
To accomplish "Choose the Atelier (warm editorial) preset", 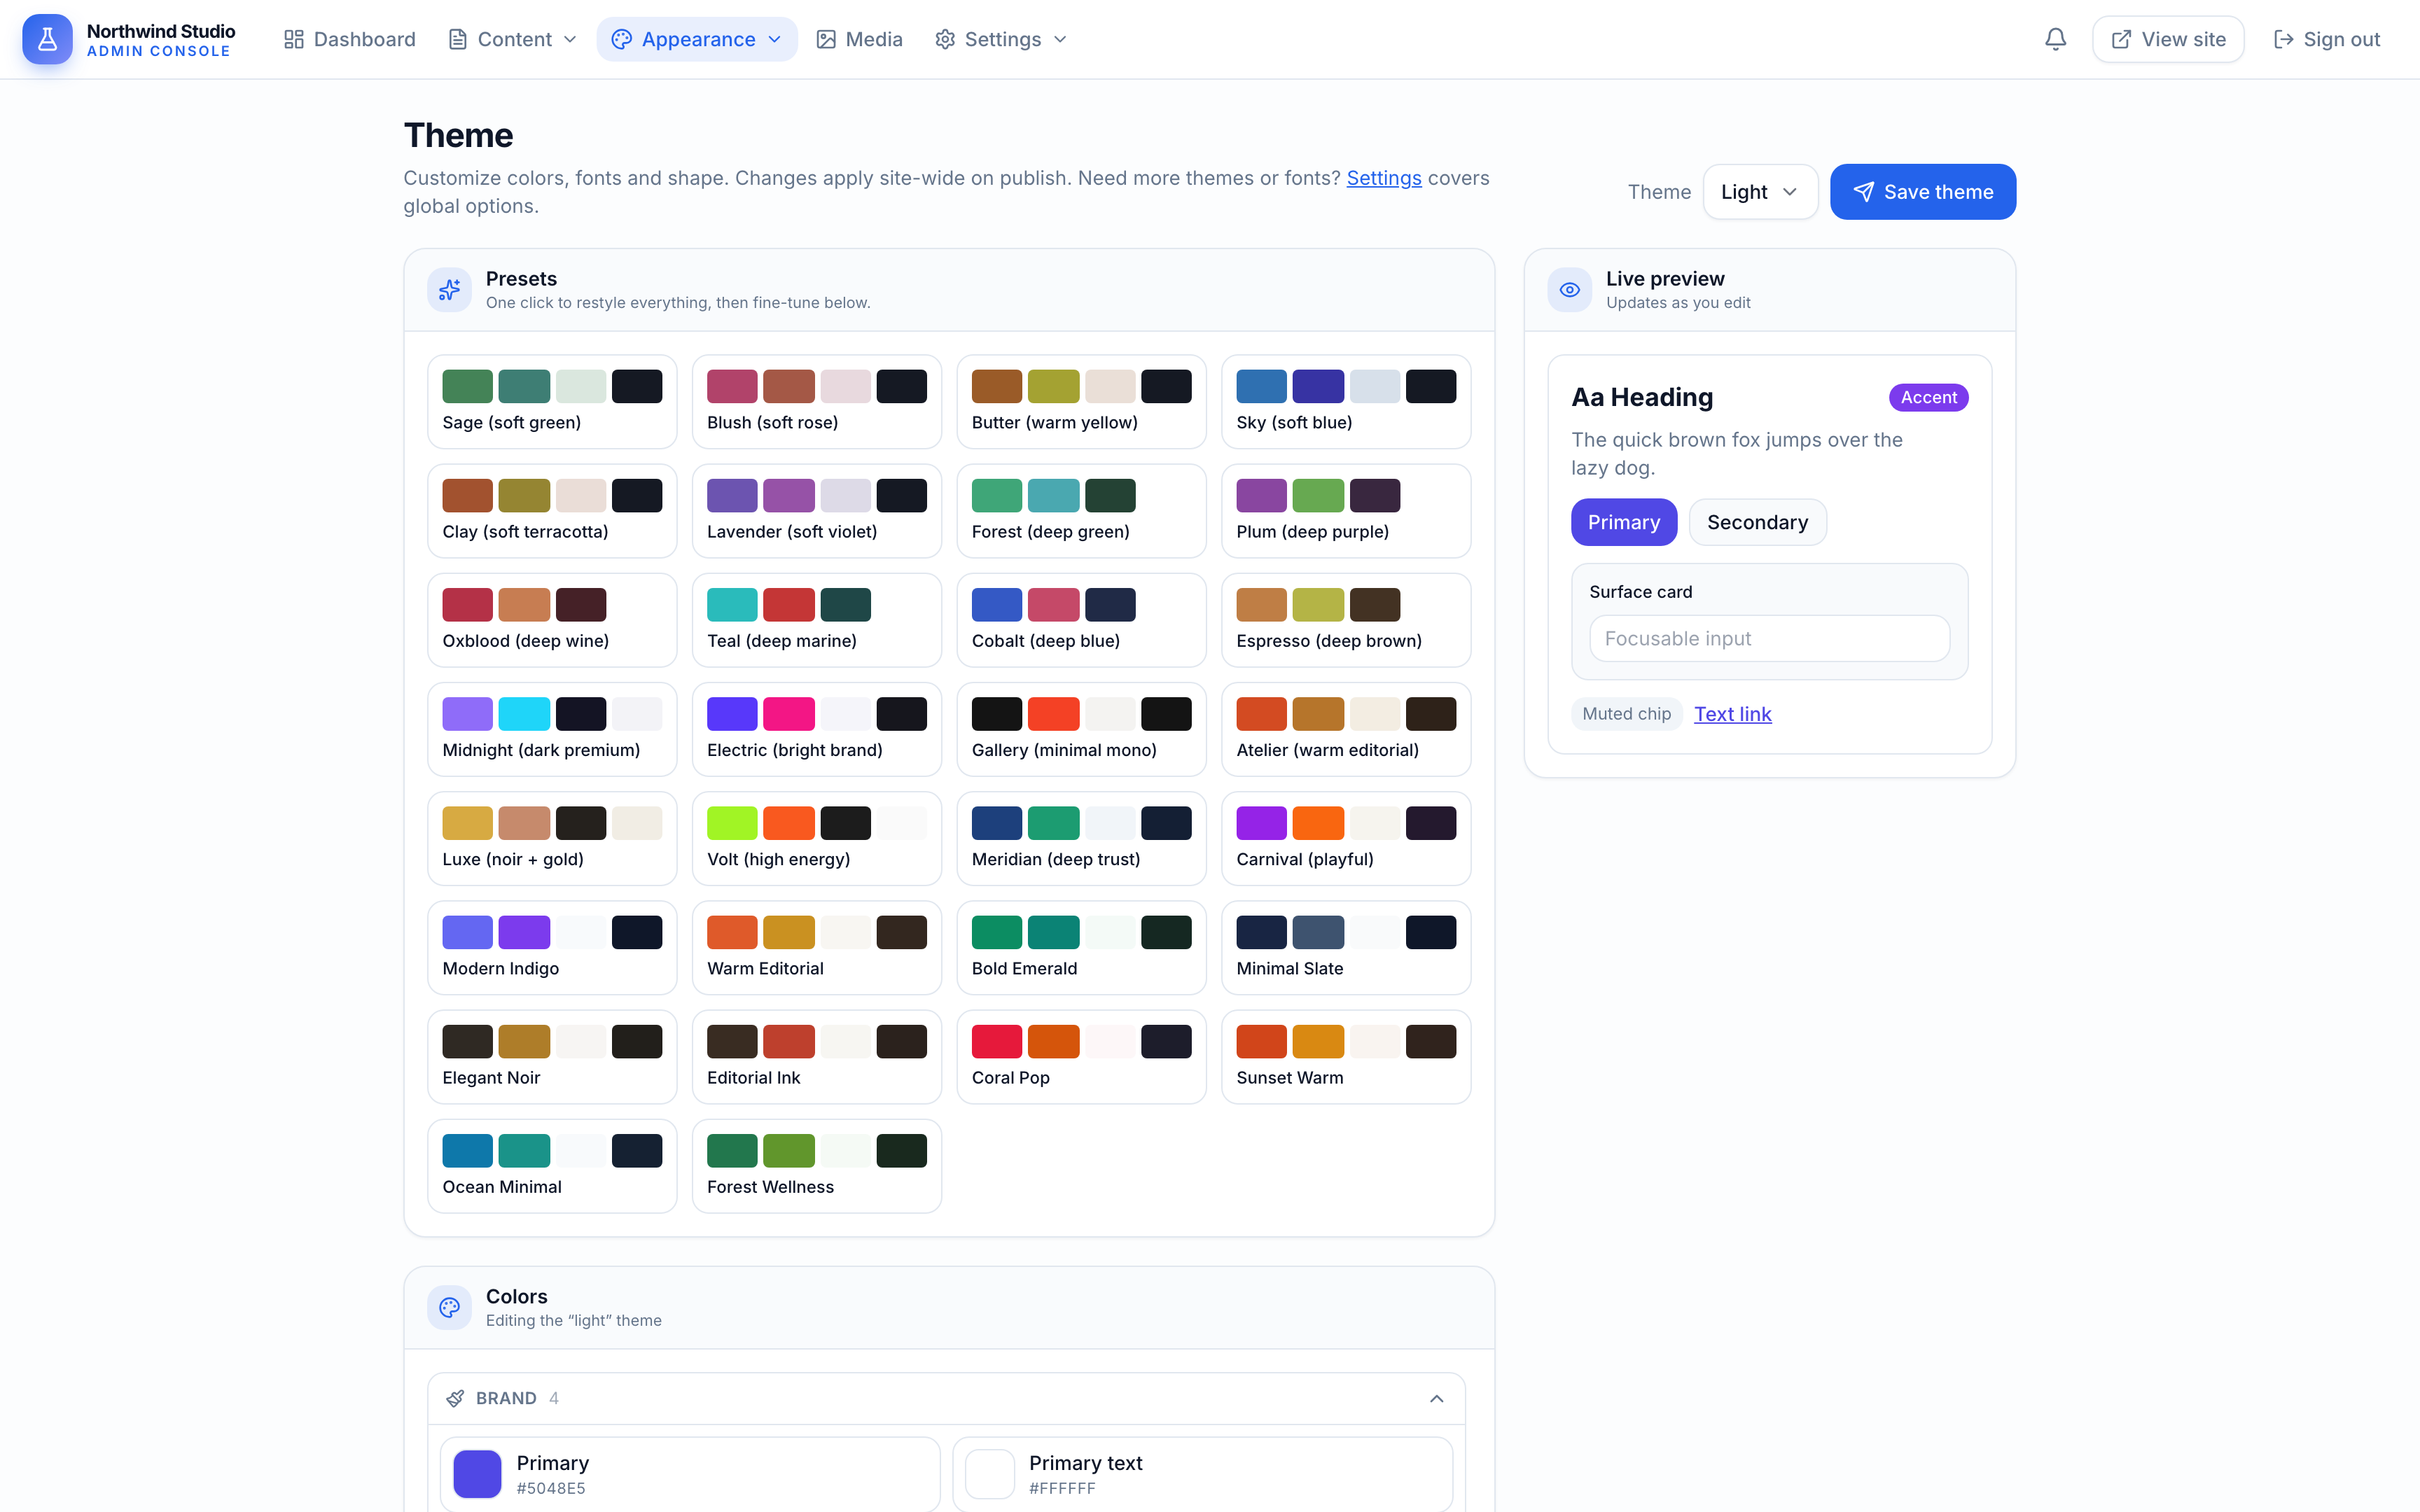I will pyautogui.click(x=1346, y=729).
